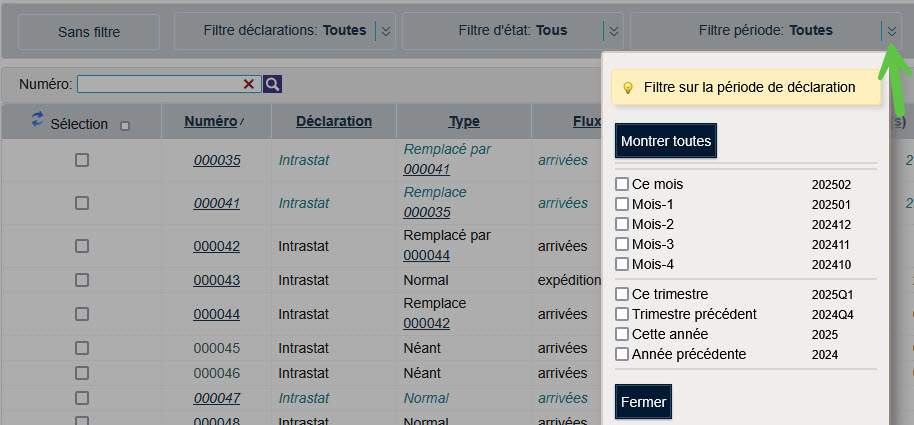Tick the Mois-4 checkbox
Screen dimensions: 914x425
tap(622, 264)
